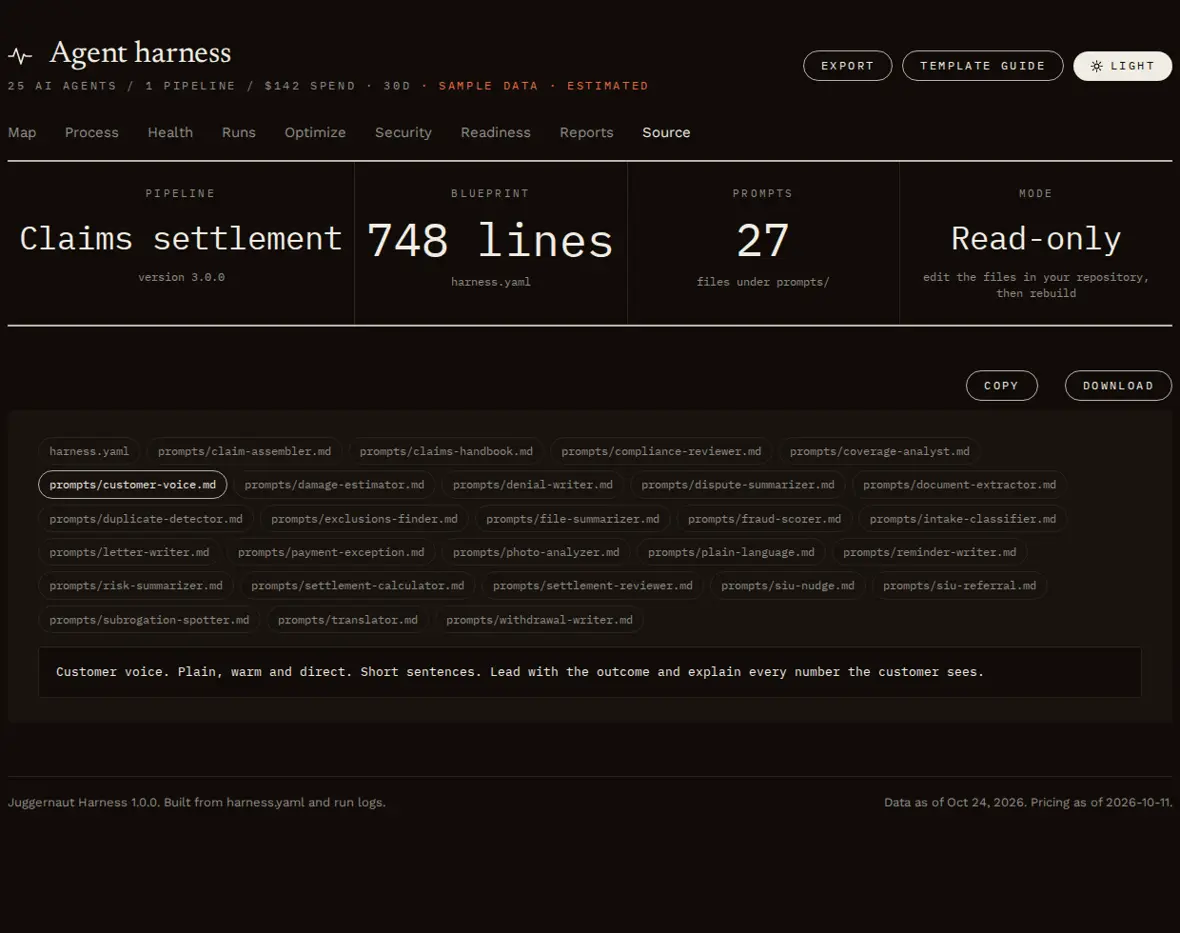1180x933 pixels.
Task: View prompts/denial-writer.md
Action: click(x=533, y=485)
